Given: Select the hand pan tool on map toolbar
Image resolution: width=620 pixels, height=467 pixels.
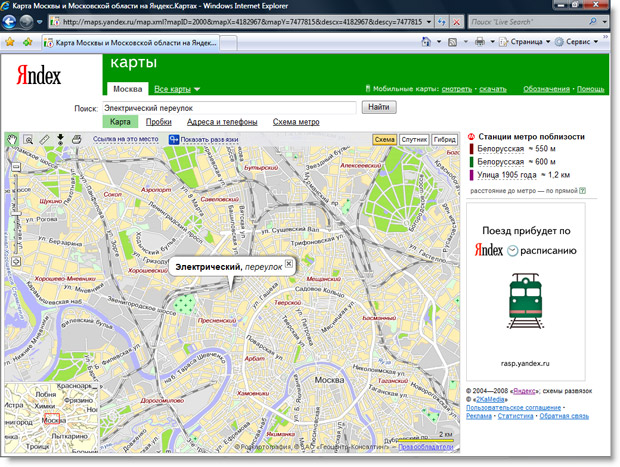Looking at the screenshot, I should point(12,139).
